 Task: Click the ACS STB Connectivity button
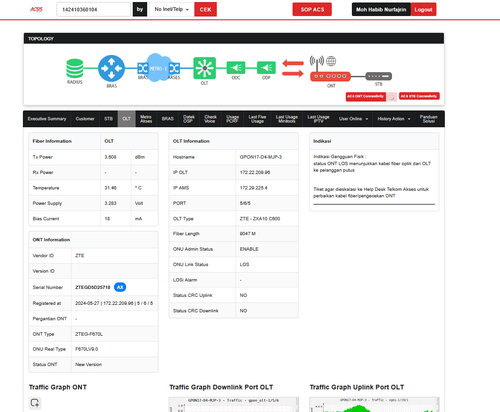point(419,96)
